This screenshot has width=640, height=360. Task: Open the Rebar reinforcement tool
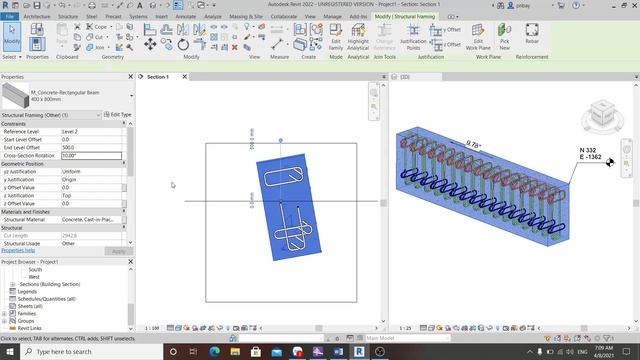pyautogui.click(x=532, y=34)
